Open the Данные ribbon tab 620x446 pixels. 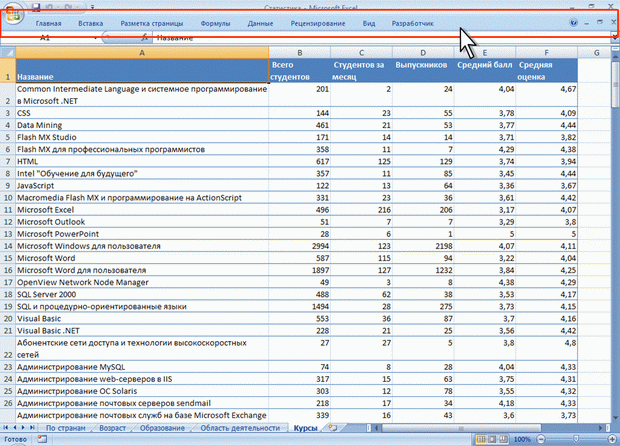click(x=260, y=23)
